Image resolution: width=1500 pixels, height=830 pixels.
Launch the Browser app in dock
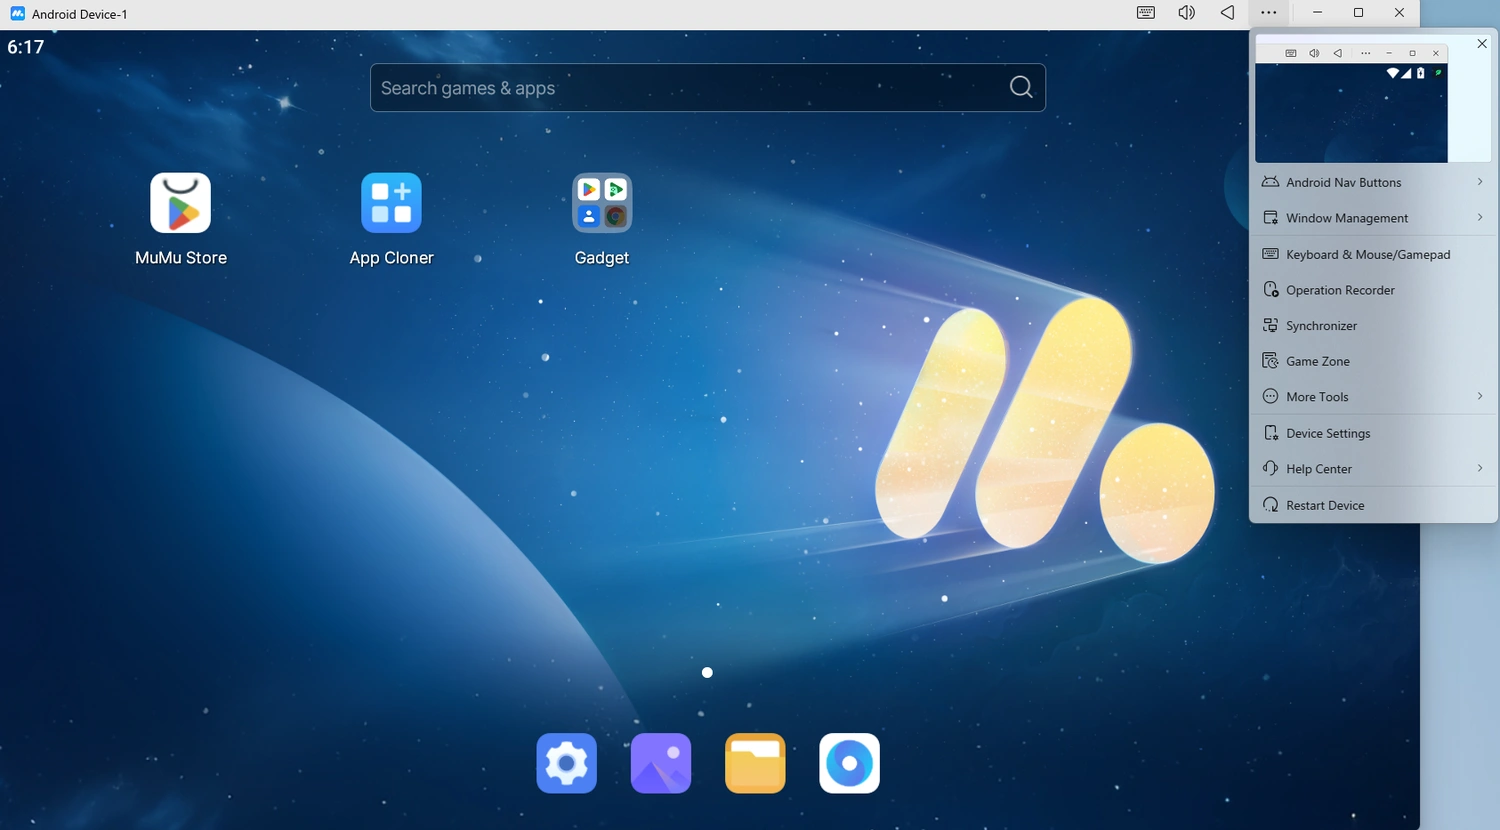[x=849, y=763]
